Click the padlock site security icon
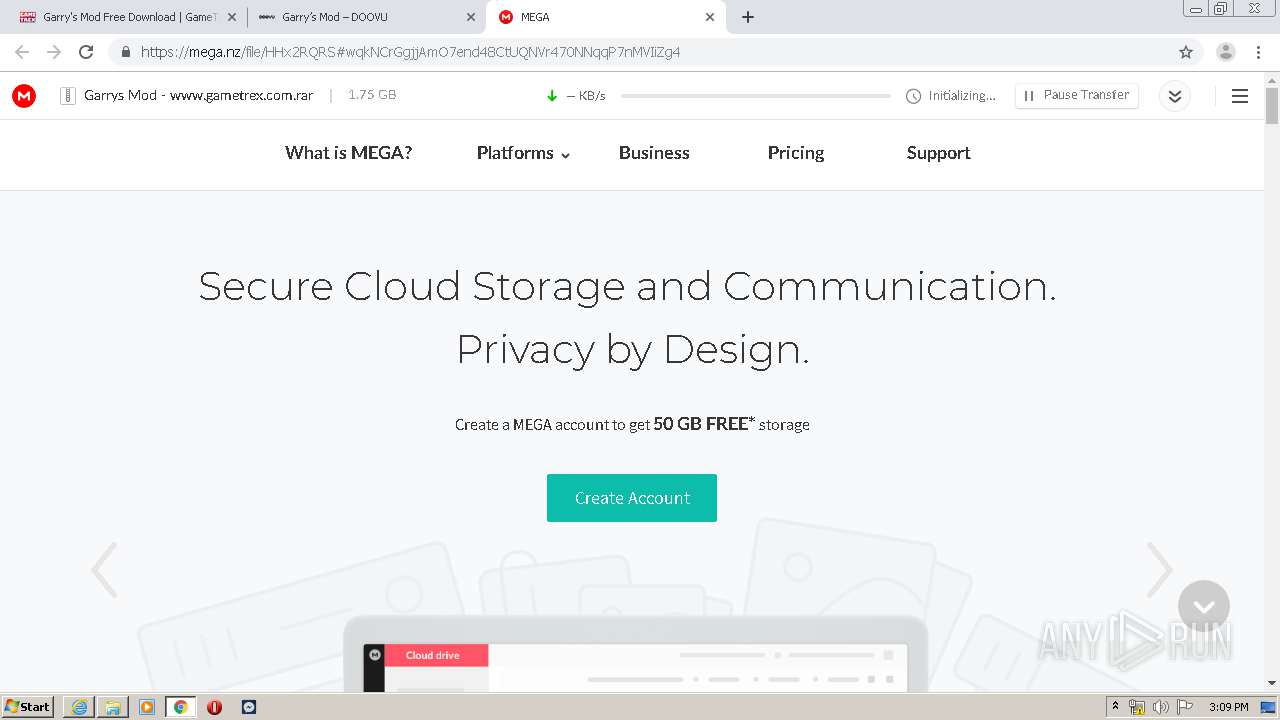 pos(126,52)
